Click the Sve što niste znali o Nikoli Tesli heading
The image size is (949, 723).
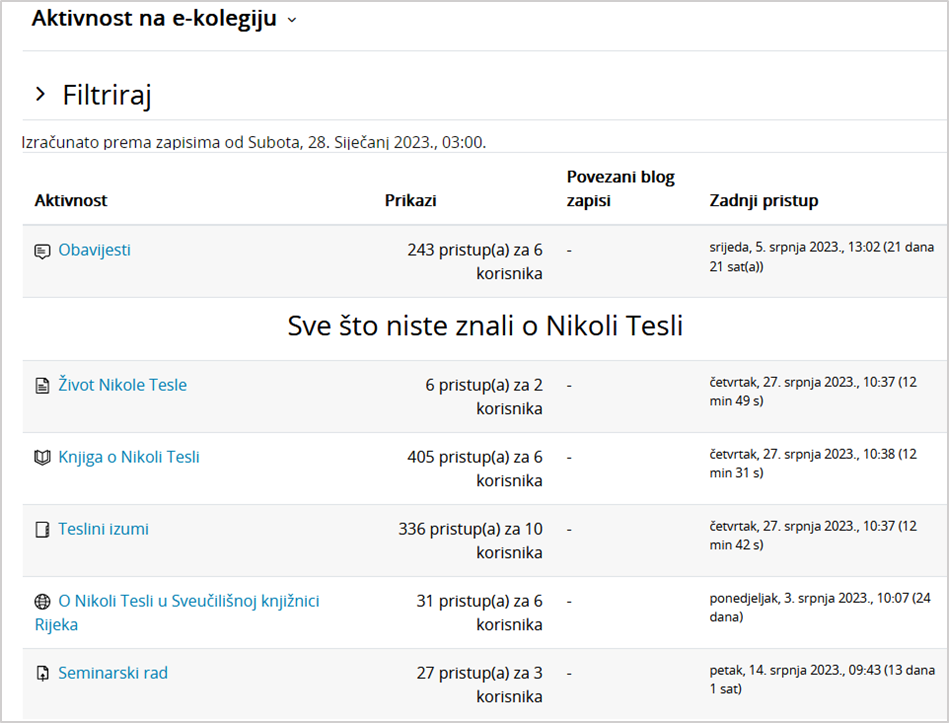click(x=485, y=326)
